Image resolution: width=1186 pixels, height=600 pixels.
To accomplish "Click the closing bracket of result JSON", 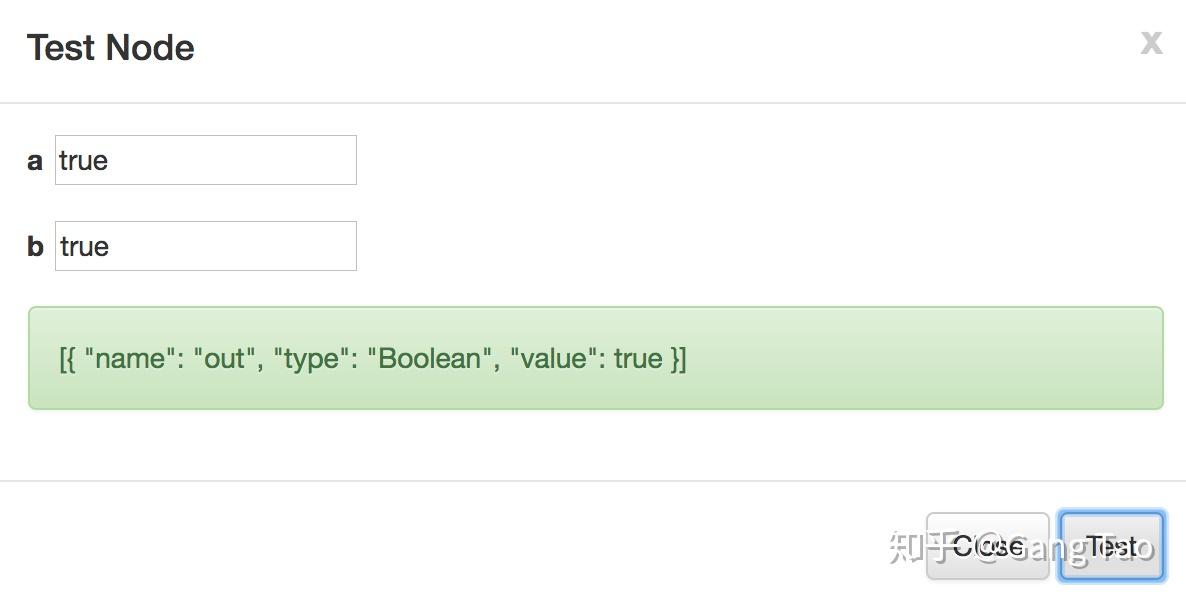I will pyautogui.click(x=682, y=359).
